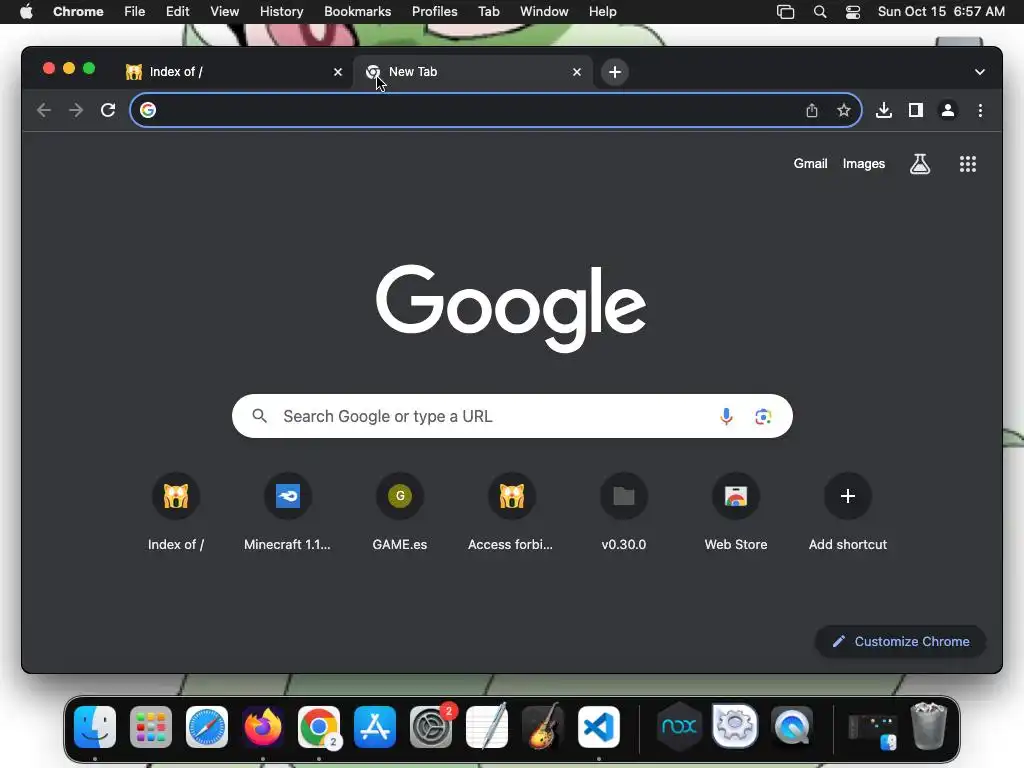Click the Google search box
Image resolution: width=1024 pixels, height=768 pixels.
[513, 416]
